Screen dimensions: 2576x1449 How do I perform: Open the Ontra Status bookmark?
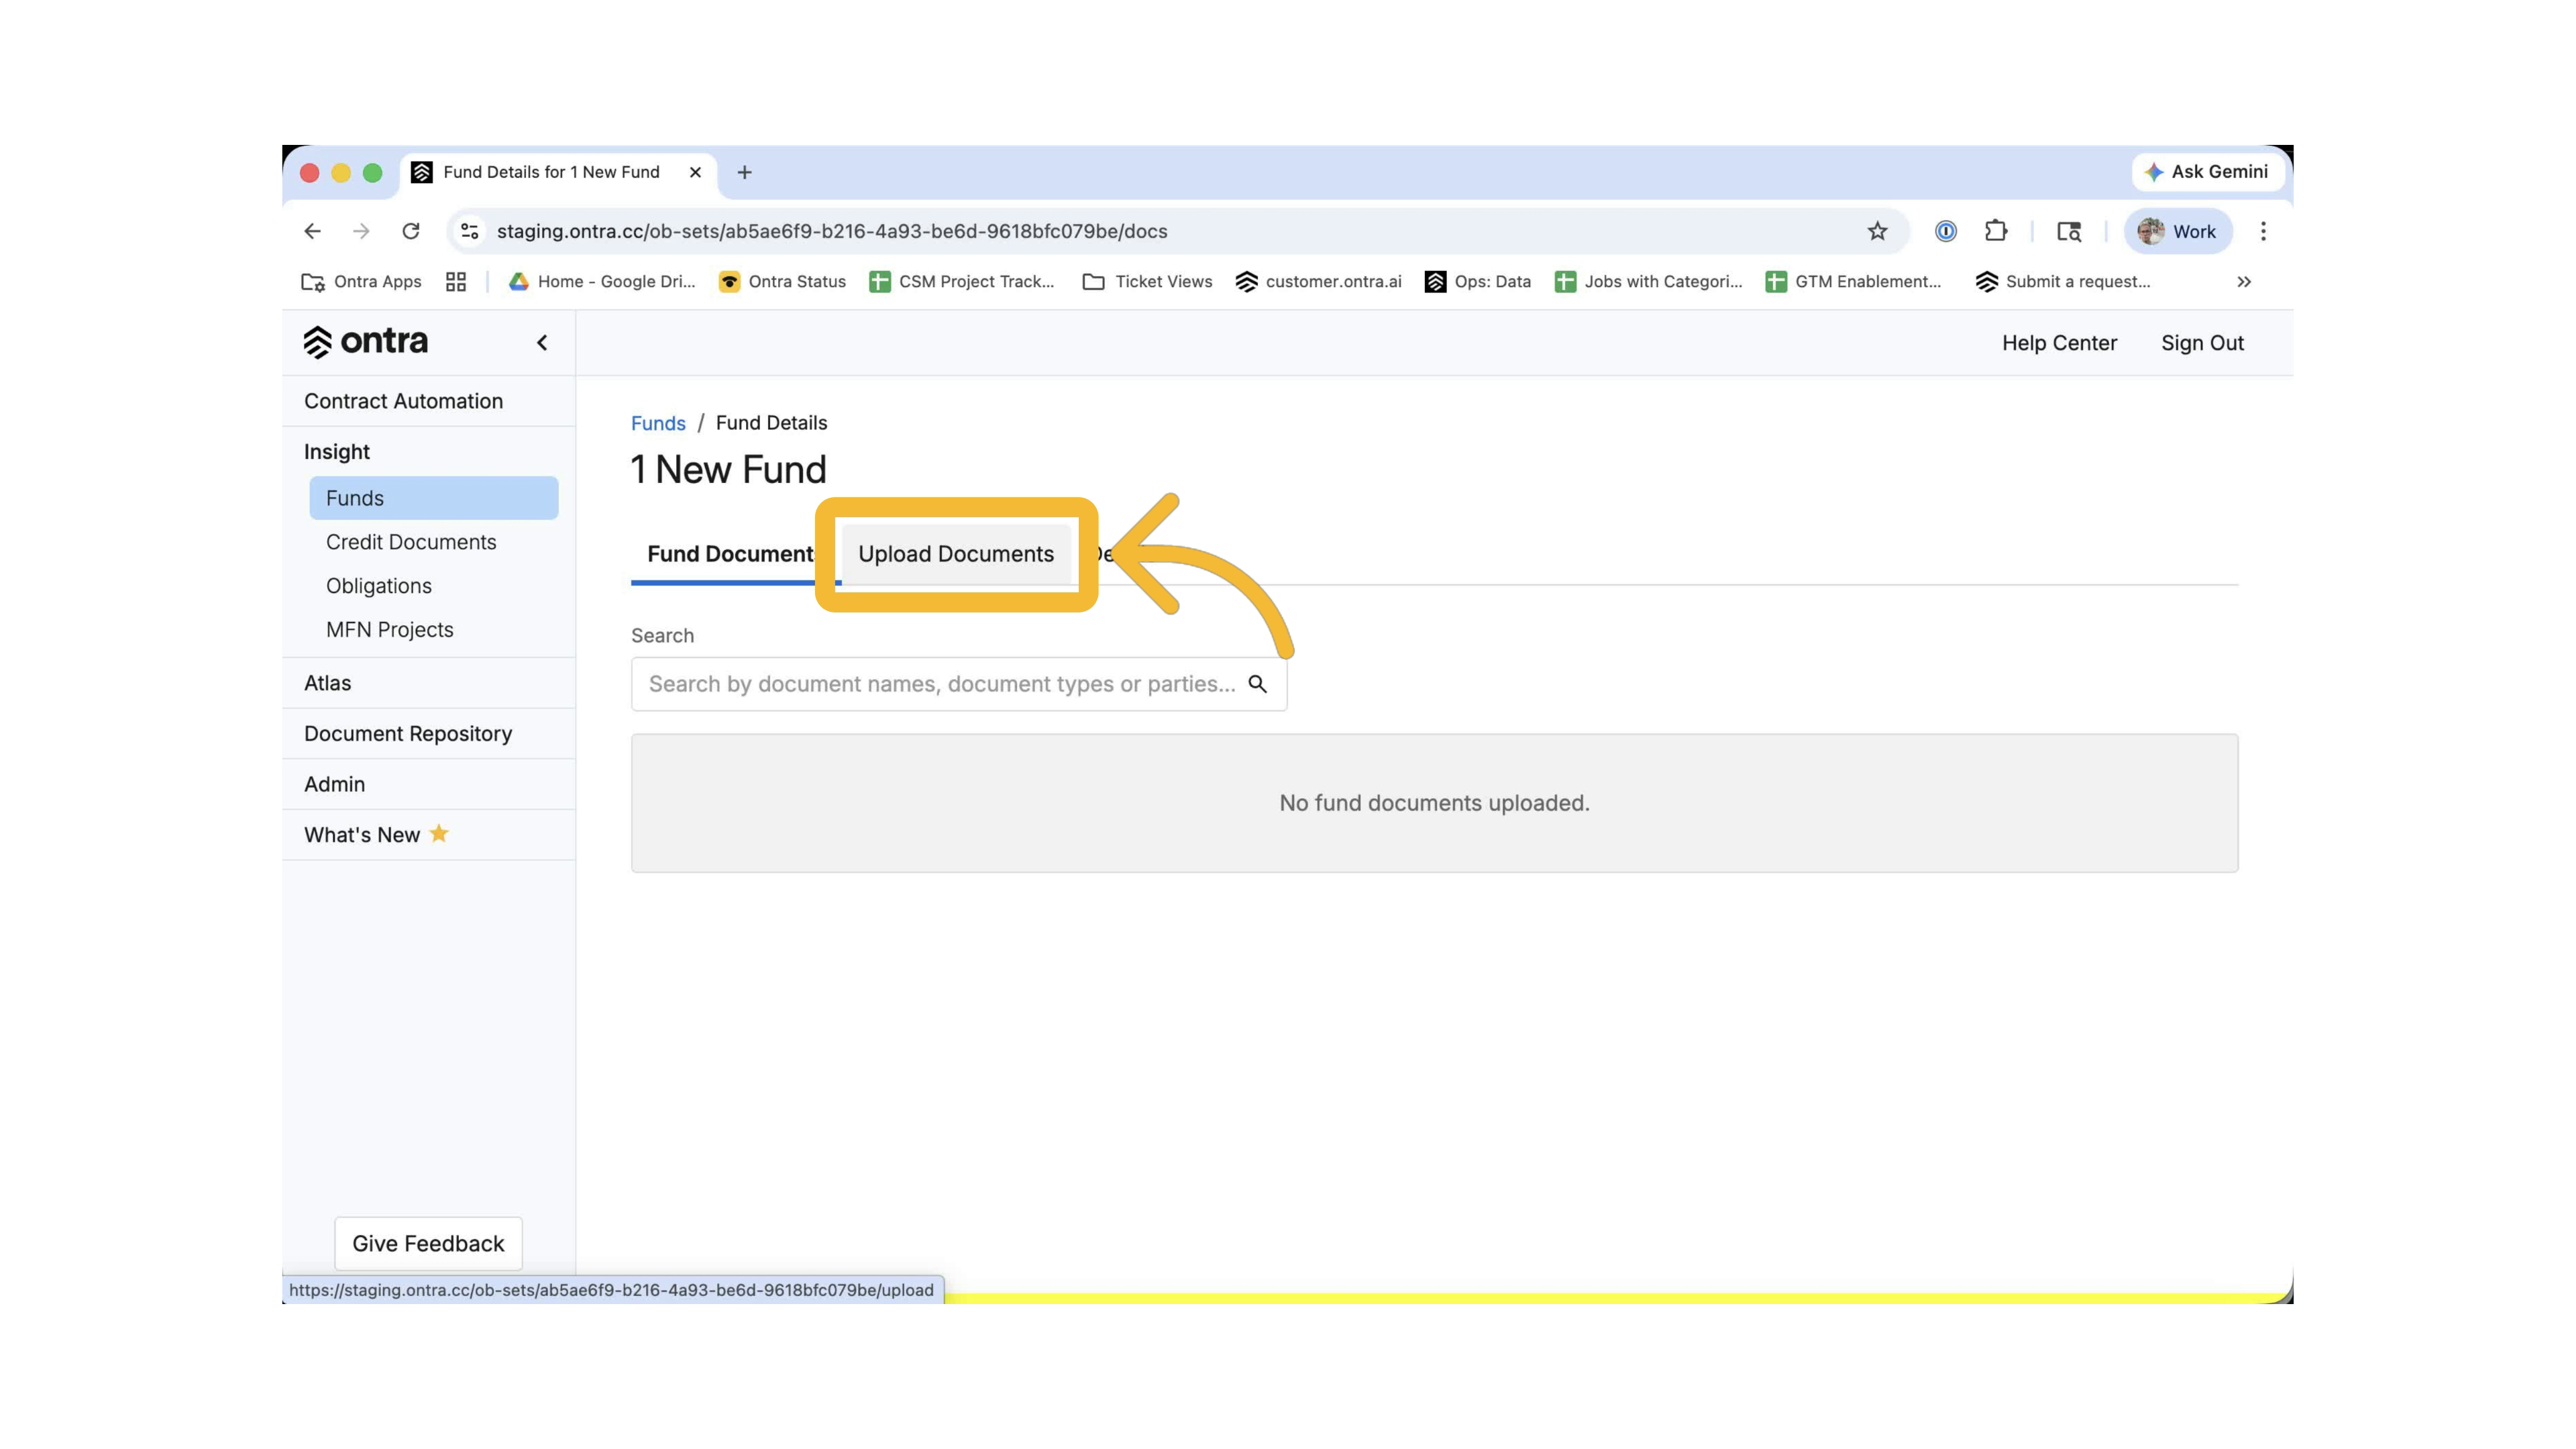pyautogui.click(x=782, y=282)
